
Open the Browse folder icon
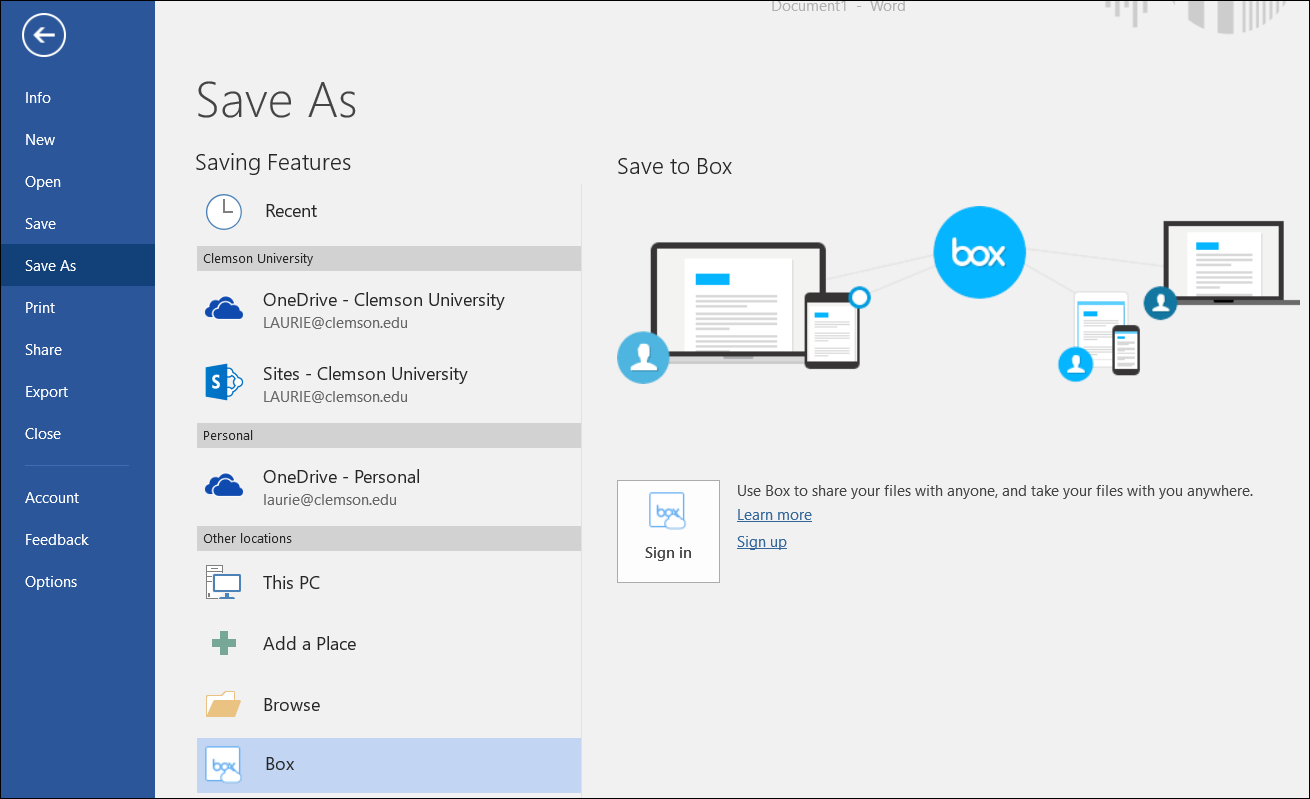pyautogui.click(x=224, y=704)
